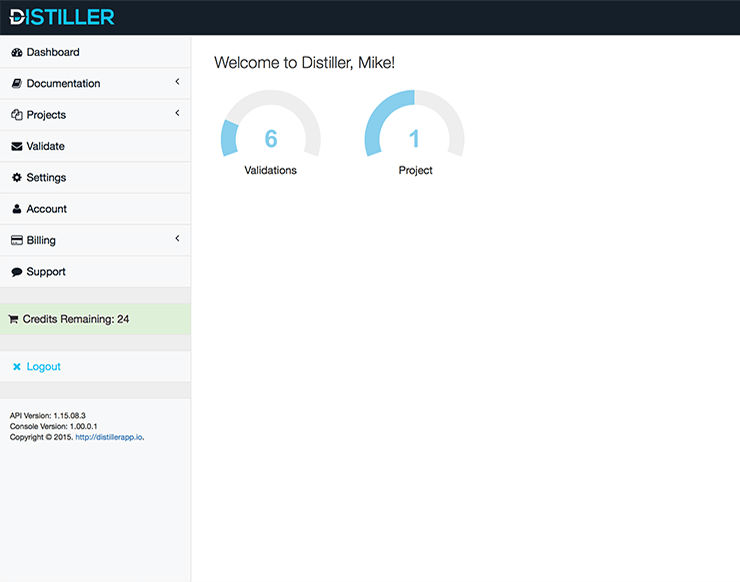Open the Projects menu item
This screenshot has width=740, height=582.
click(95, 115)
